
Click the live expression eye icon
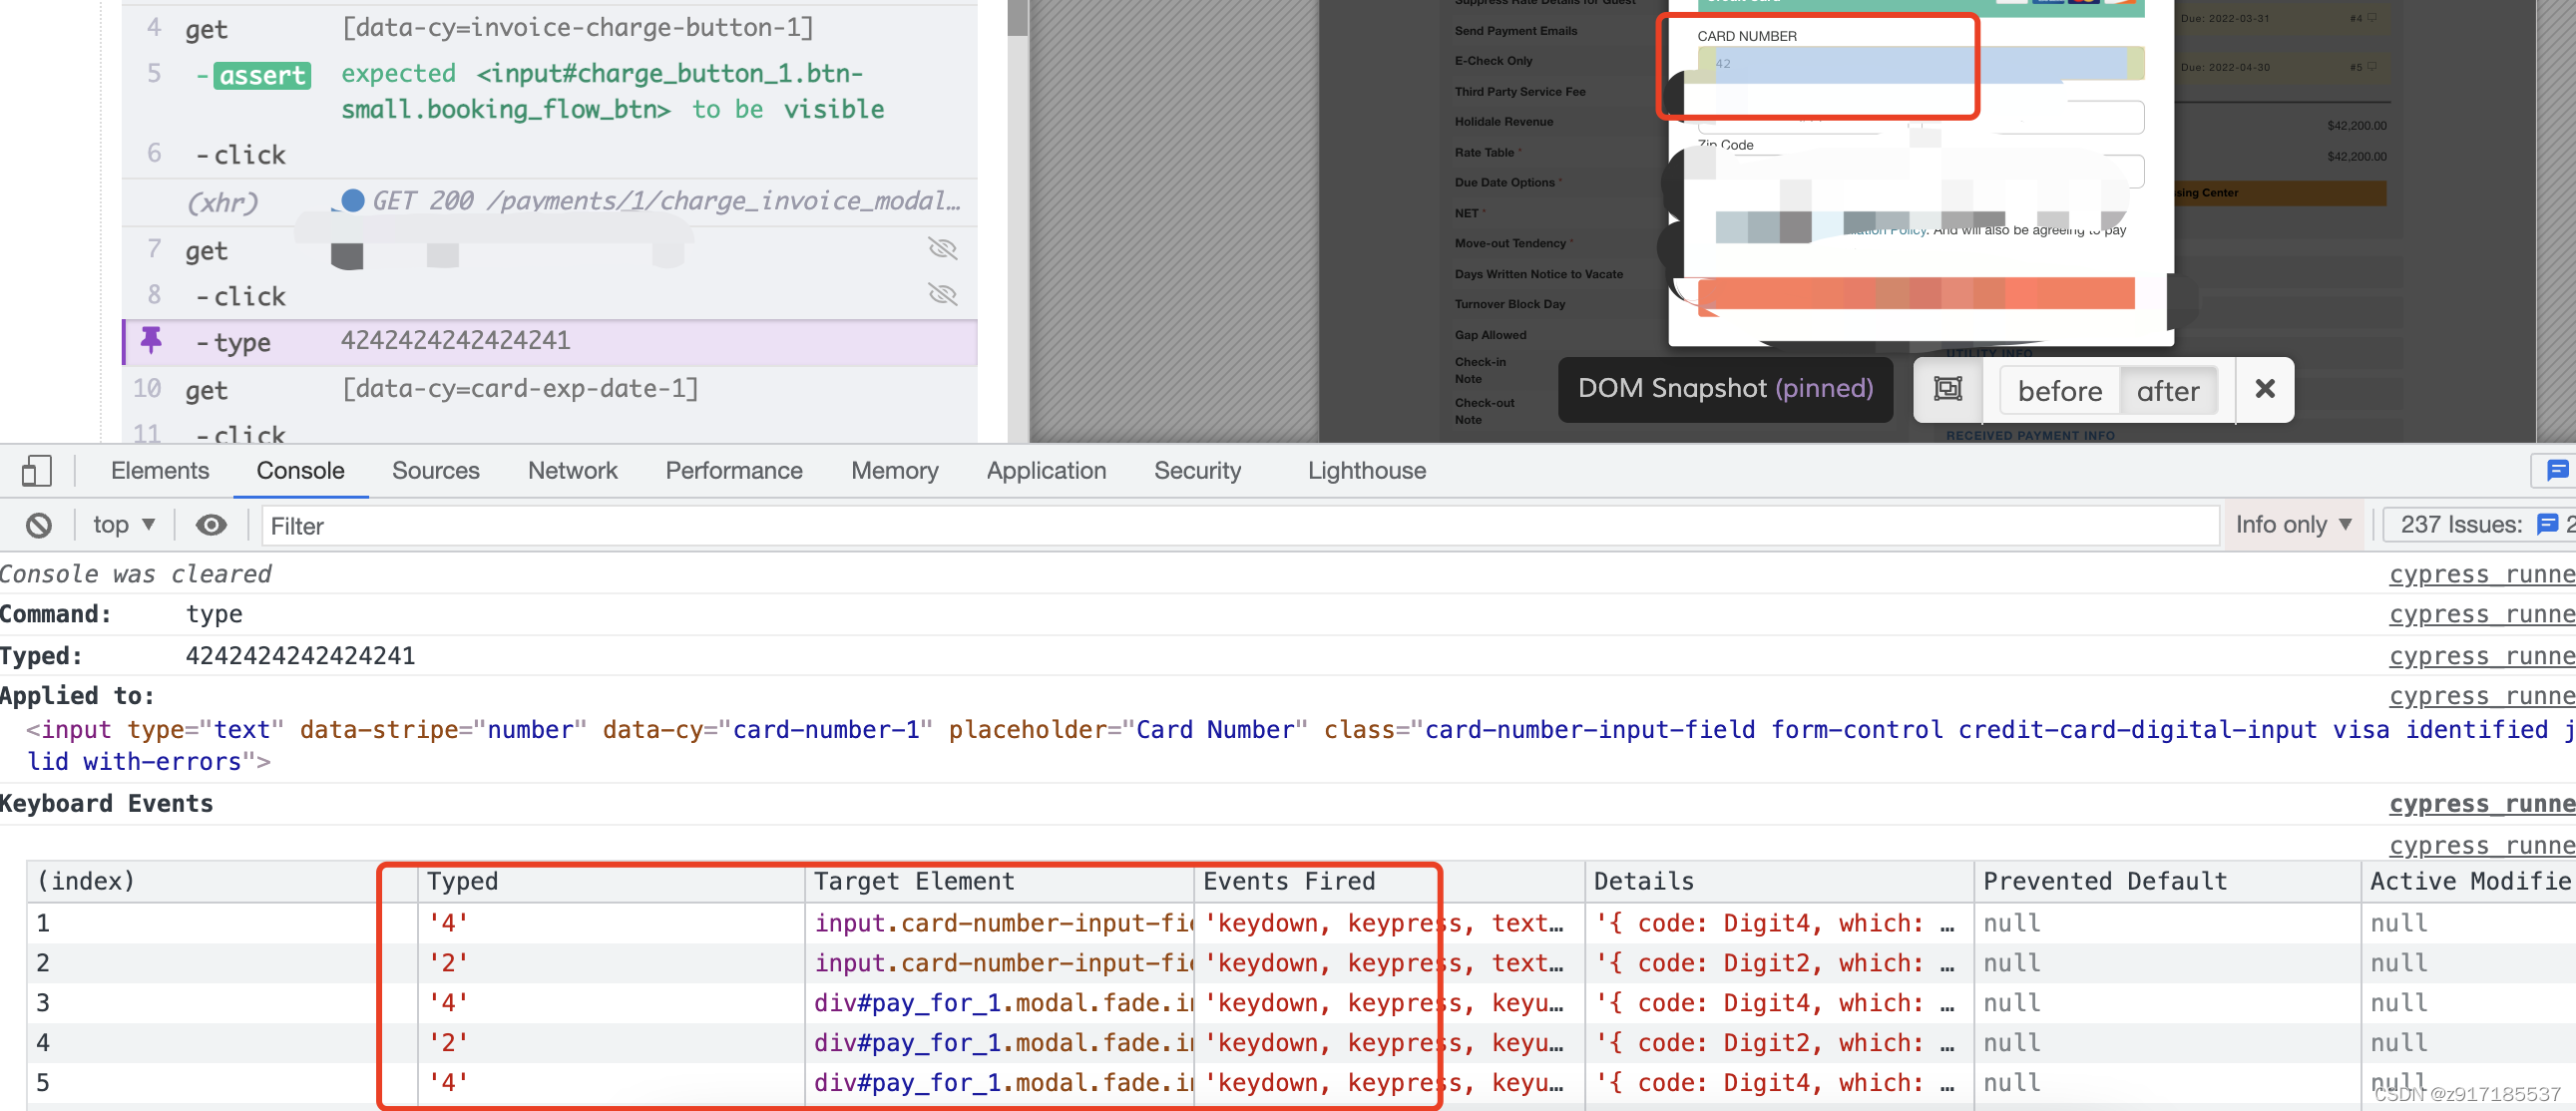point(210,525)
